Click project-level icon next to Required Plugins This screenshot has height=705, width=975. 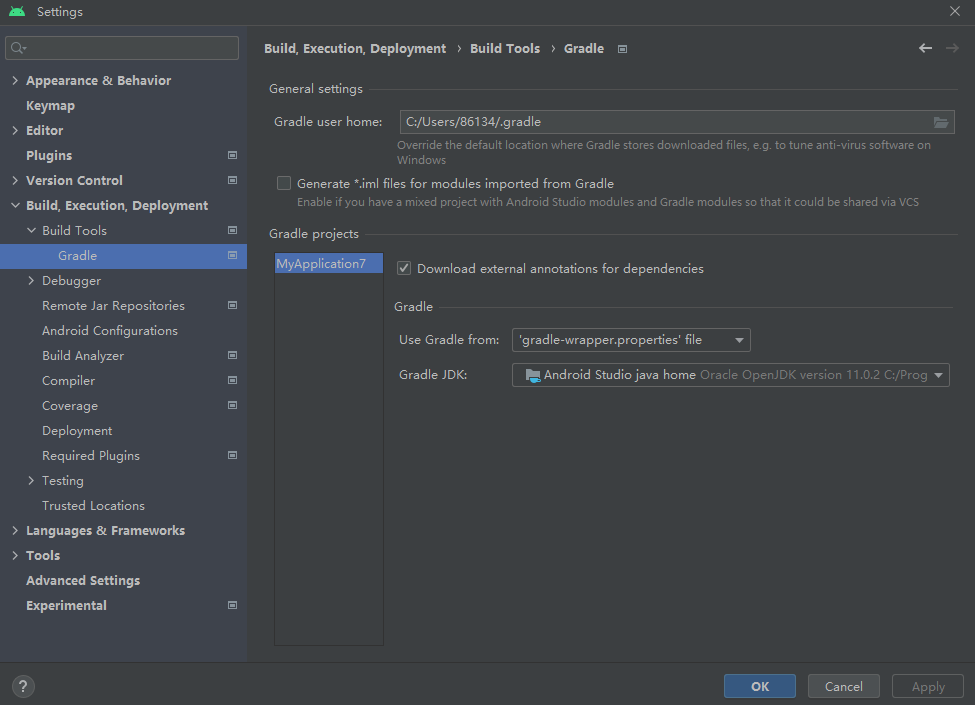[x=233, y=456]
